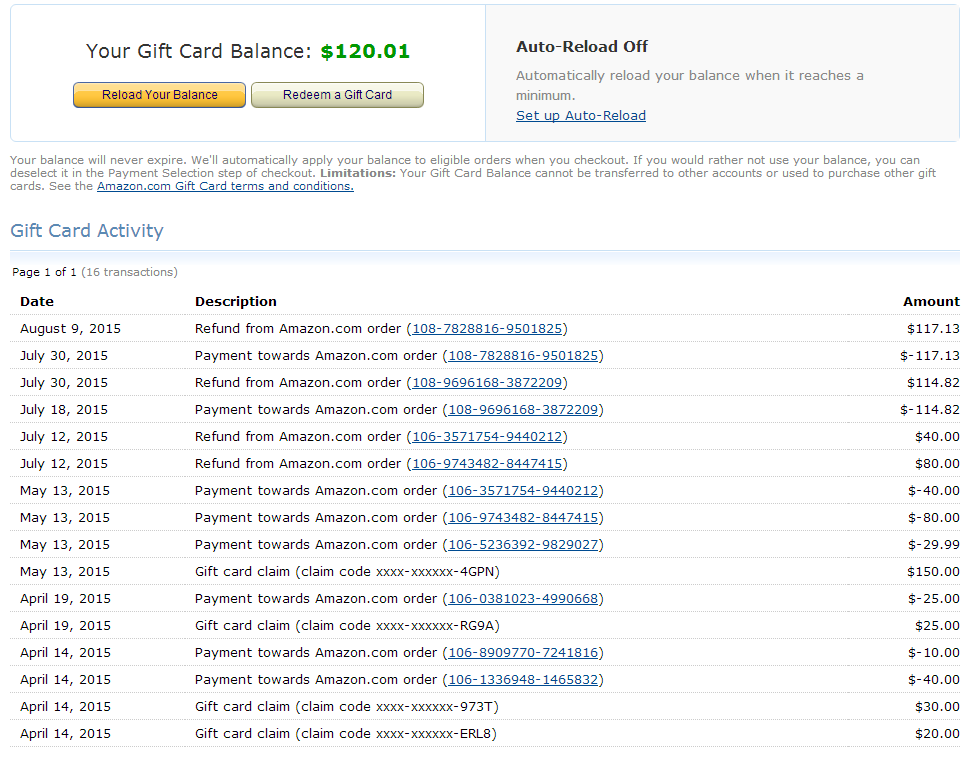Open order 106-0381023-4990668 link

[x=523, y=599]
